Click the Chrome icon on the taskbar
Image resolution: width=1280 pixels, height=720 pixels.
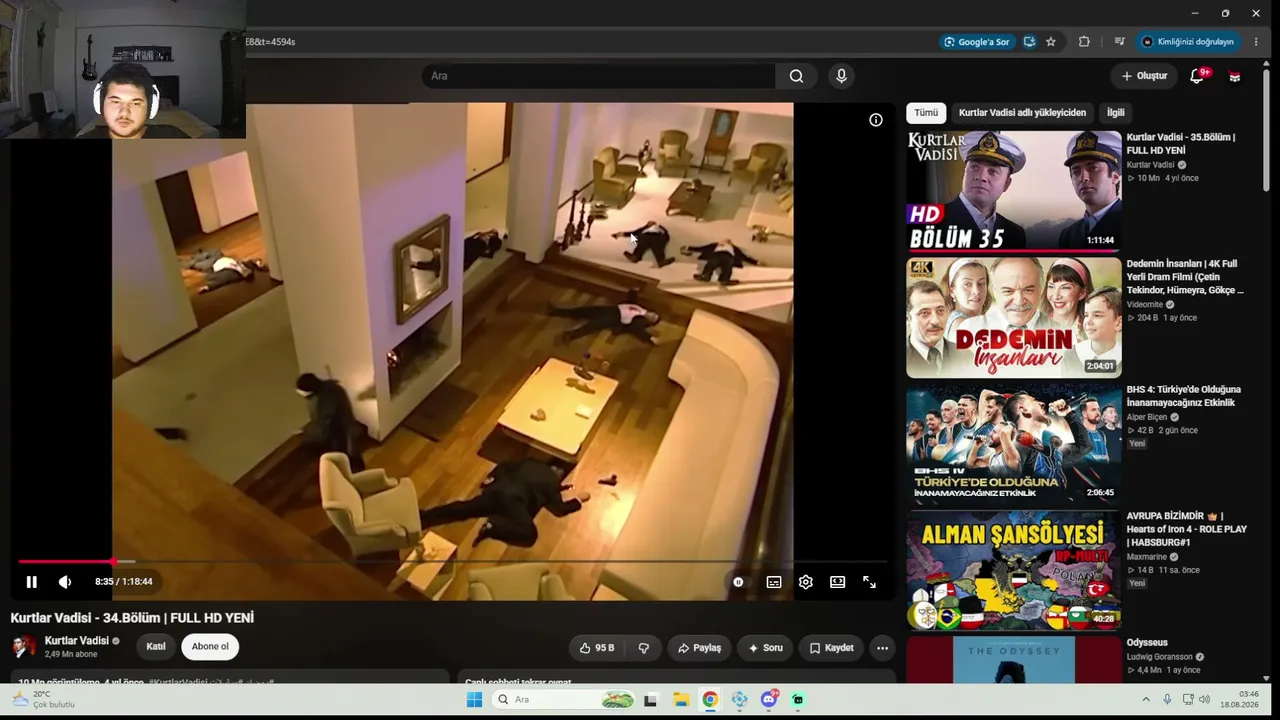[710, 700]
